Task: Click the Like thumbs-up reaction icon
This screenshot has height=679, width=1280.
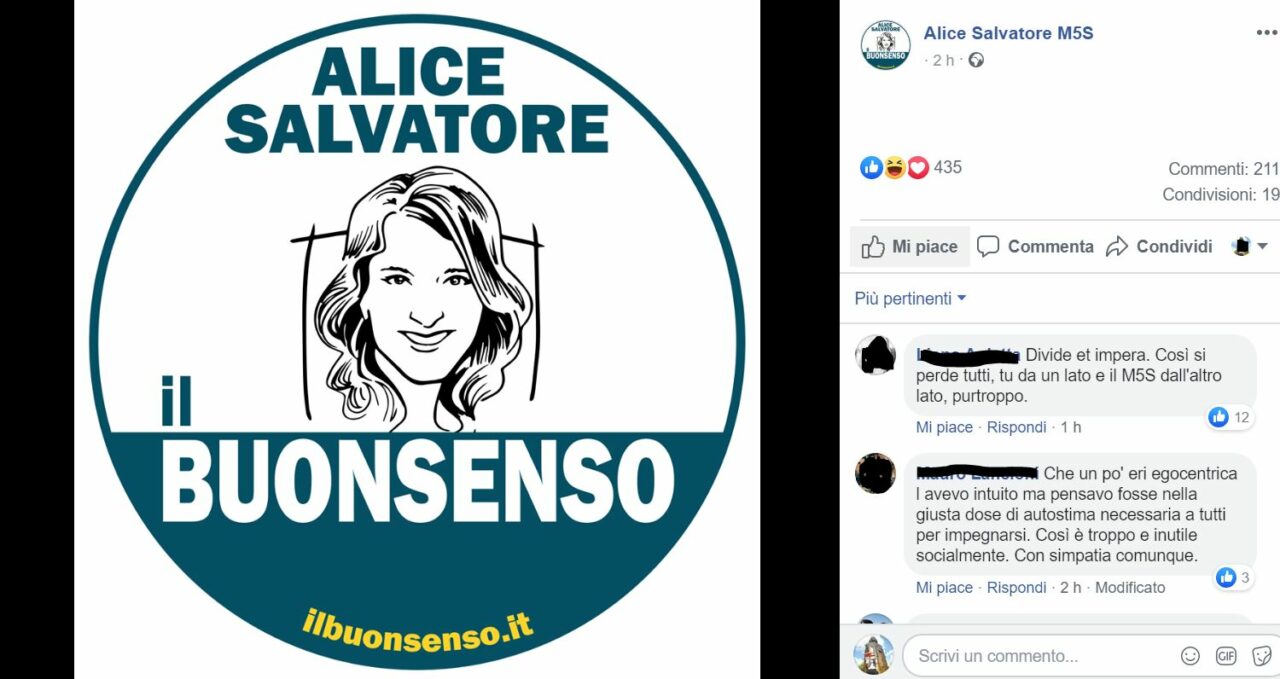Action: coord(871,168)
